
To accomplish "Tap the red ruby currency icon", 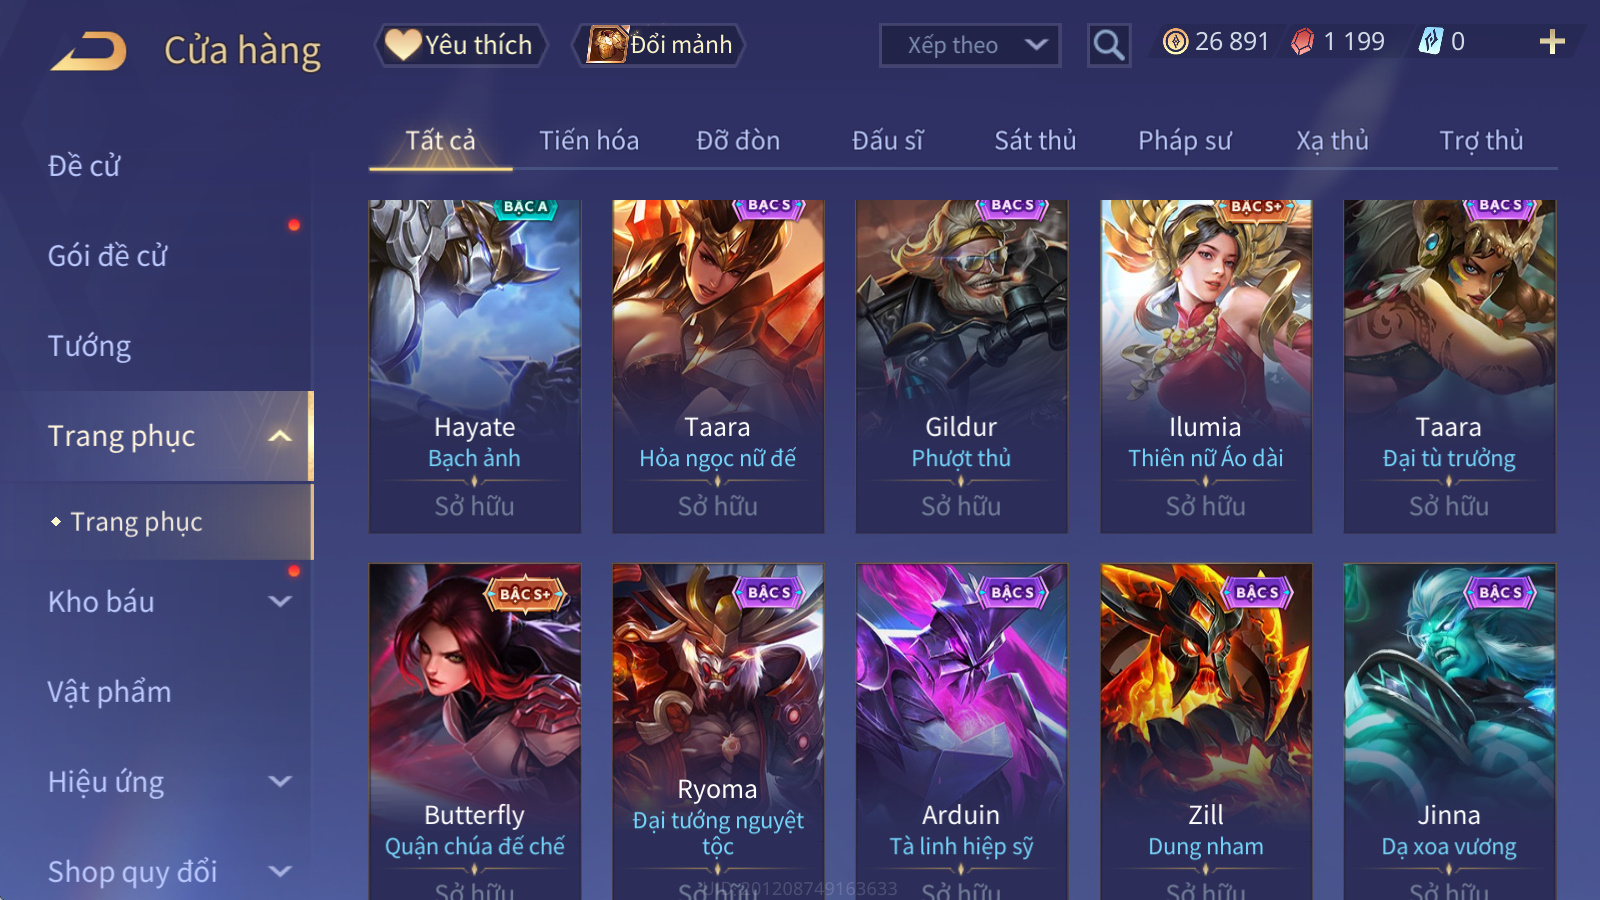I will click(x=1302, y=41).
